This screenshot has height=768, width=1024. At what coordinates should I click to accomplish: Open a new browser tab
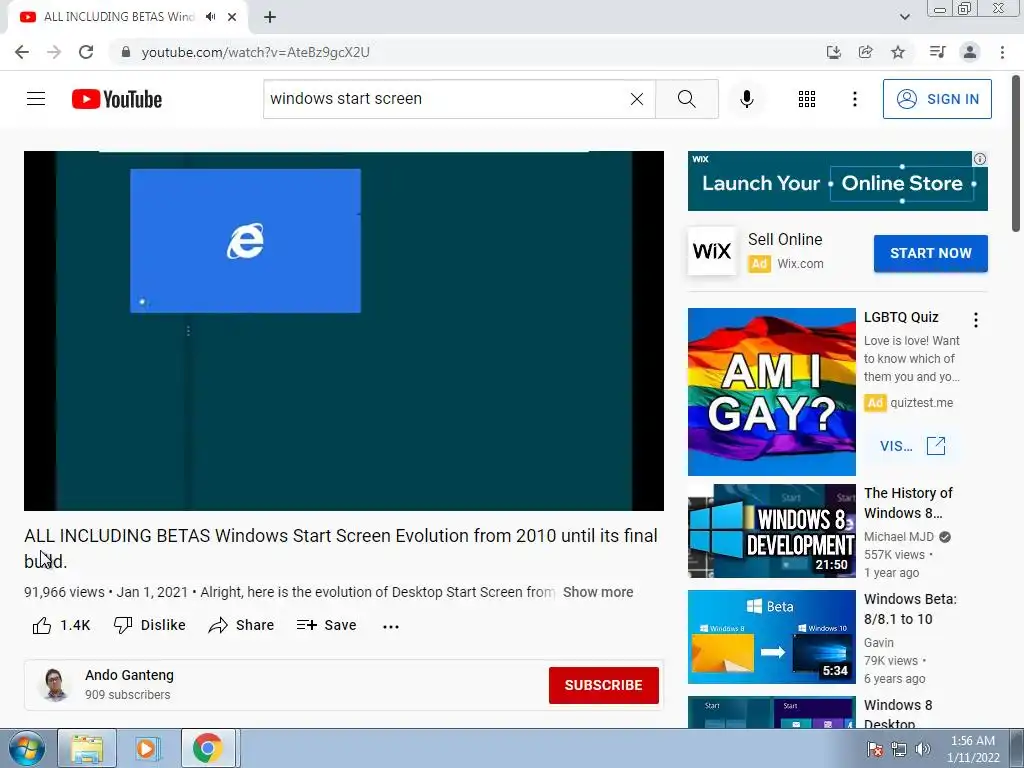[270, 17]
